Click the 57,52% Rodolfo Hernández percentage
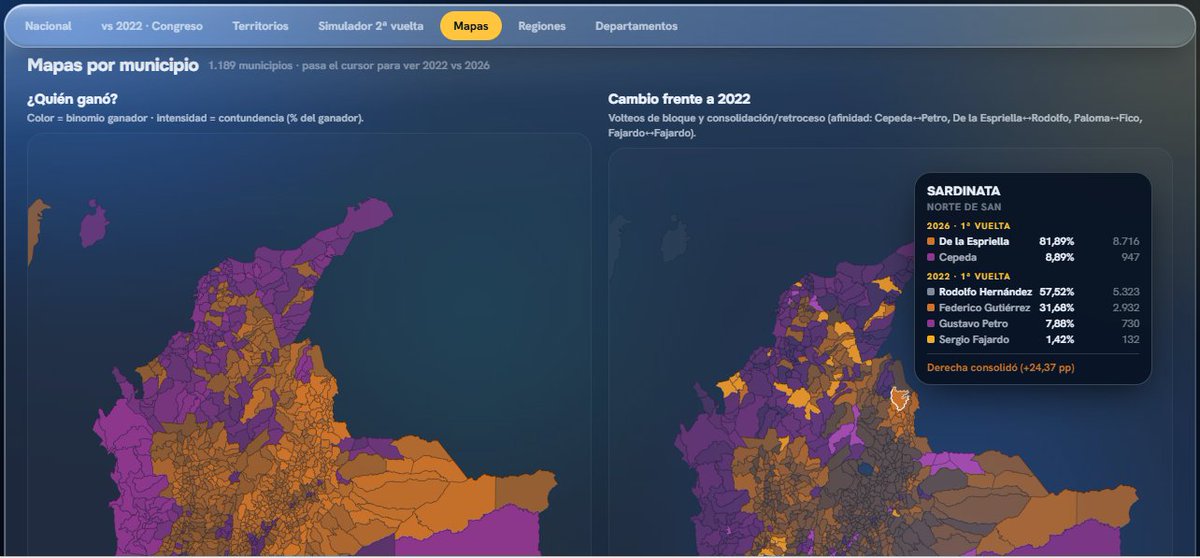 (x=1057, y=292)
